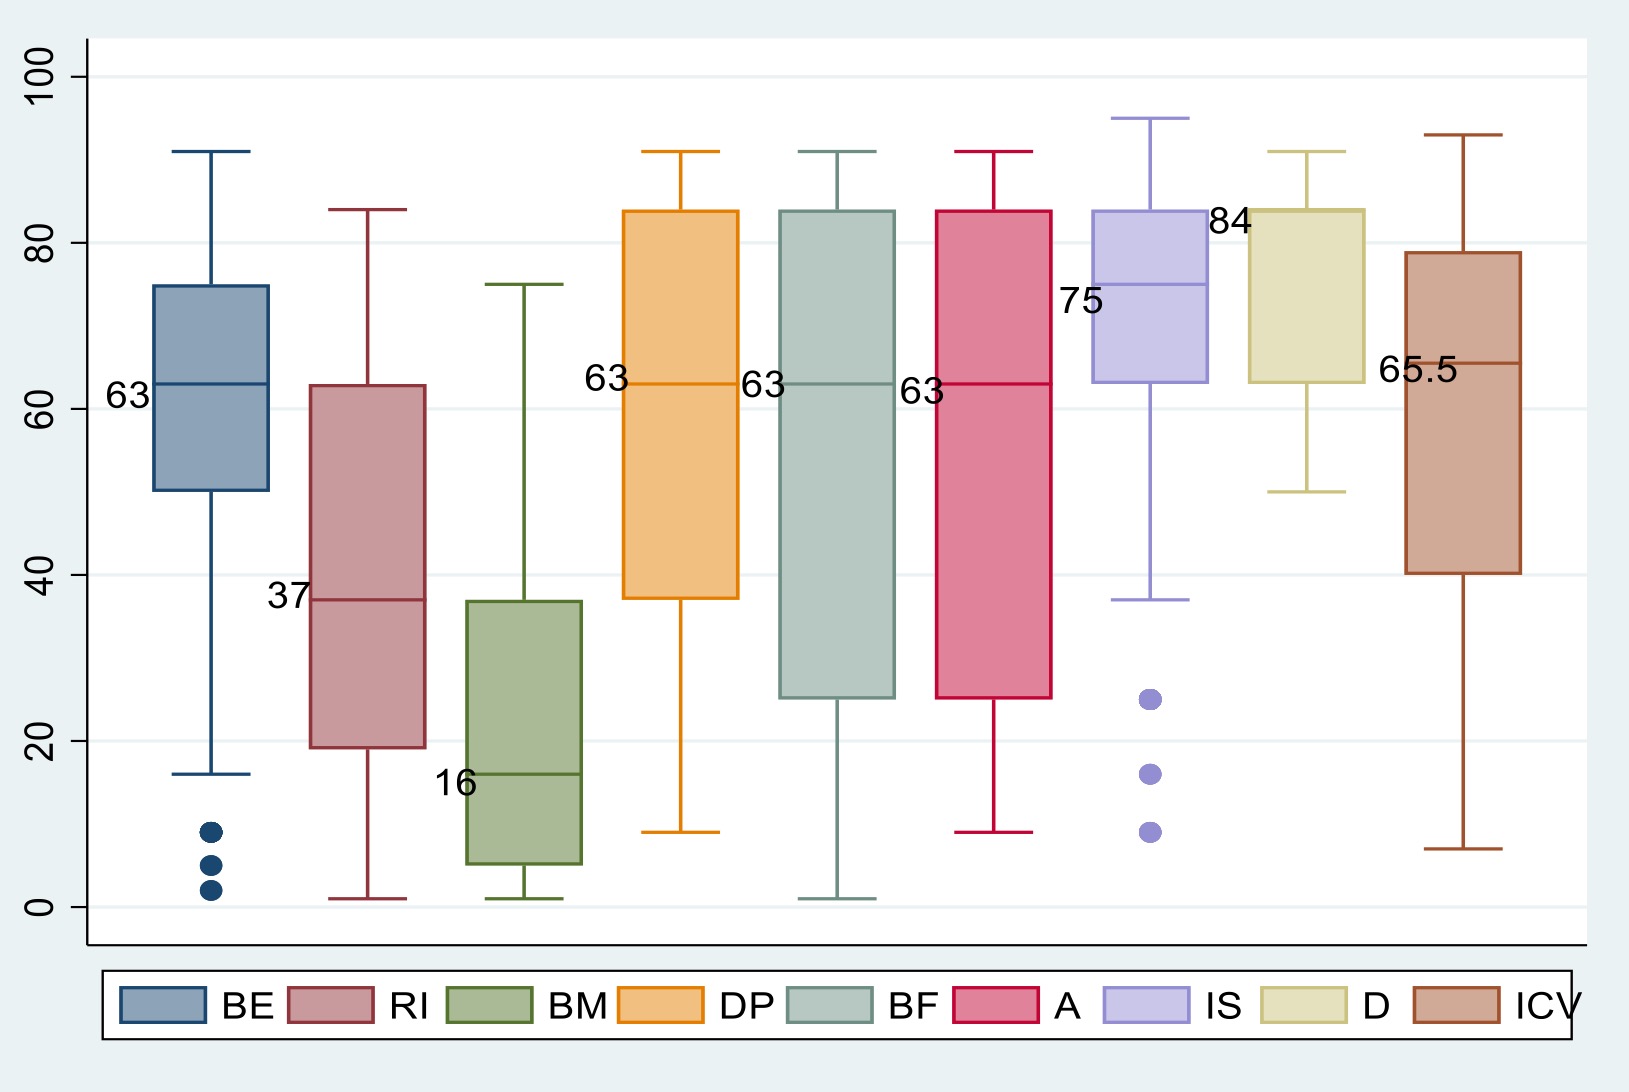Click the BE legend color swatch
Image resolution: width=1629 pixels, height=1092 pixels.
[162, 1005]
